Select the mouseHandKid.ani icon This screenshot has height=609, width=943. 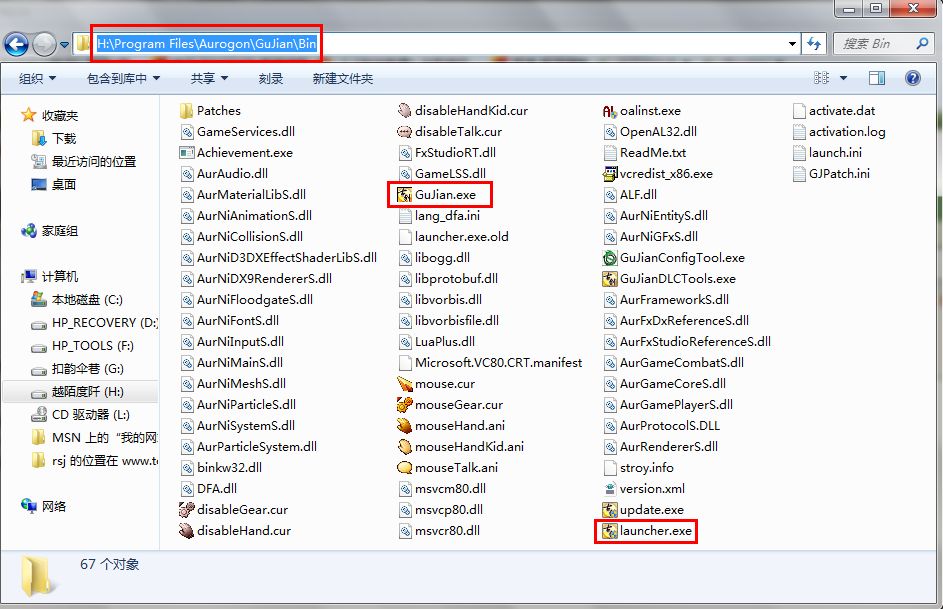[x=404, y=447]
